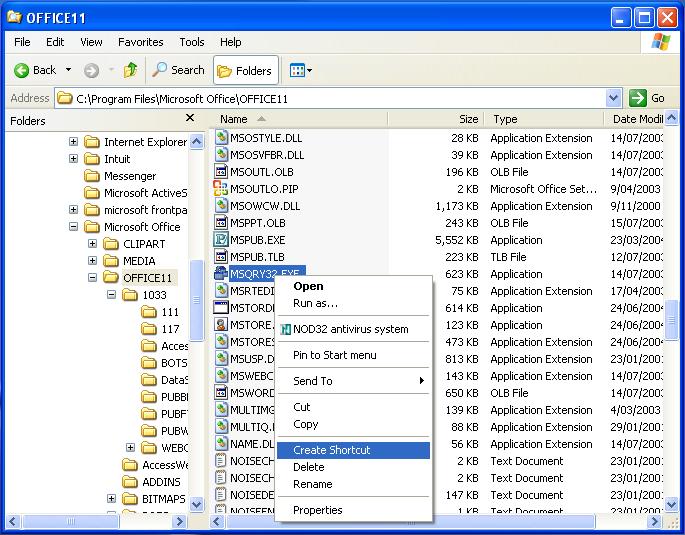
Task: Open the Address bar dropdown arrow
Action: tap(614, 98)
